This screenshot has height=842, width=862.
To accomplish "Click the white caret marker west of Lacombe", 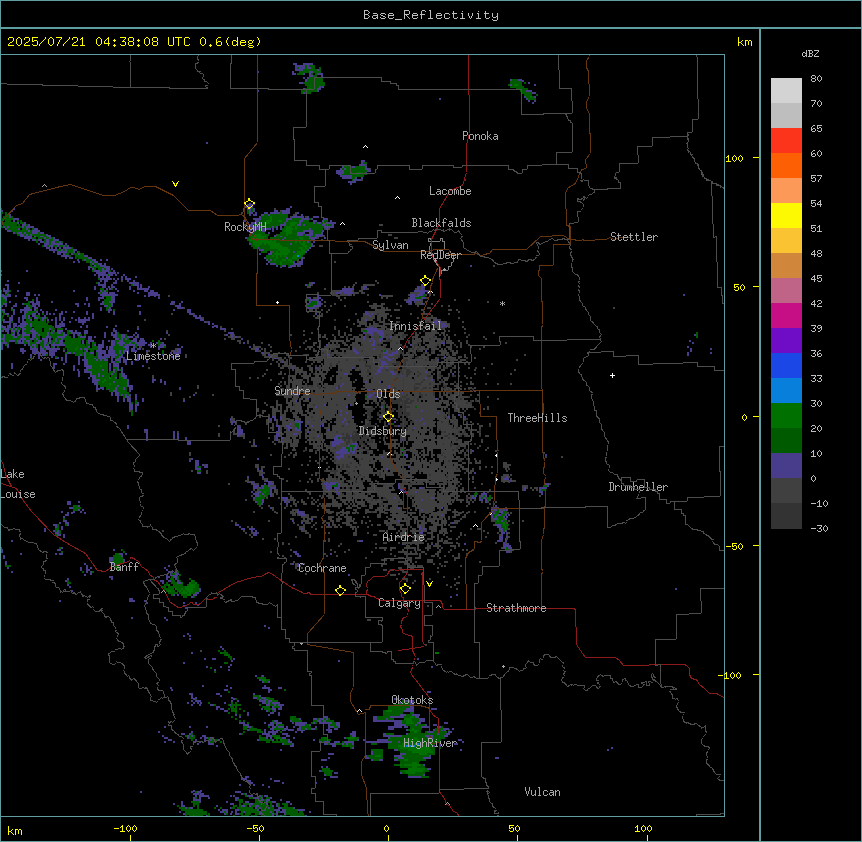I will pos(397,197).
